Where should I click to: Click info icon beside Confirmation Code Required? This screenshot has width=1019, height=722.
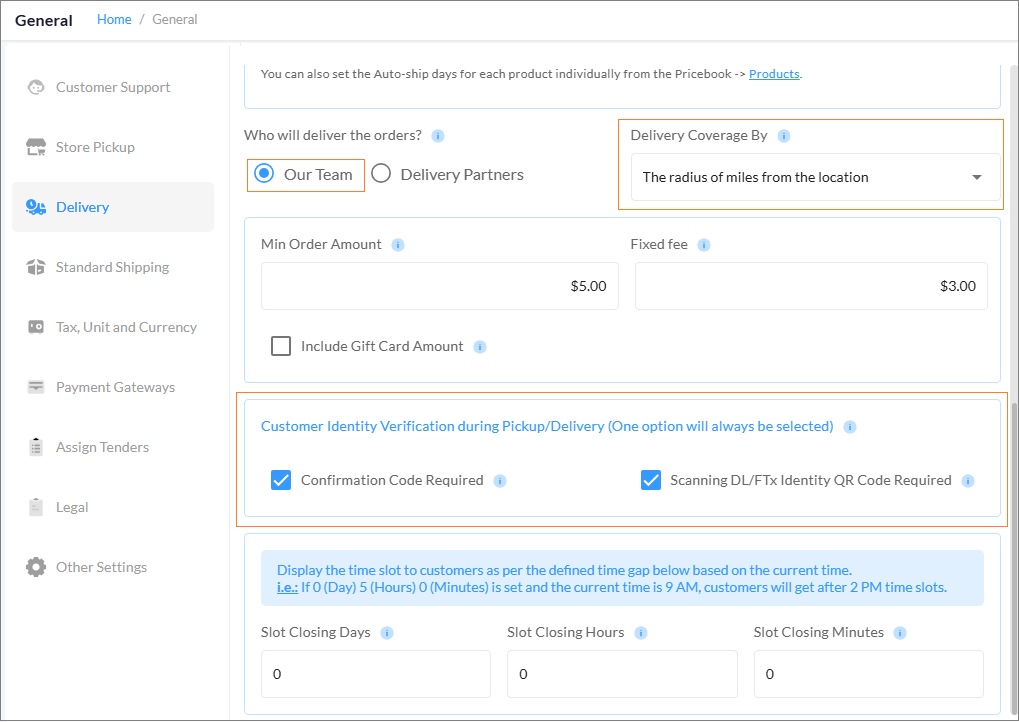(500, 481)
